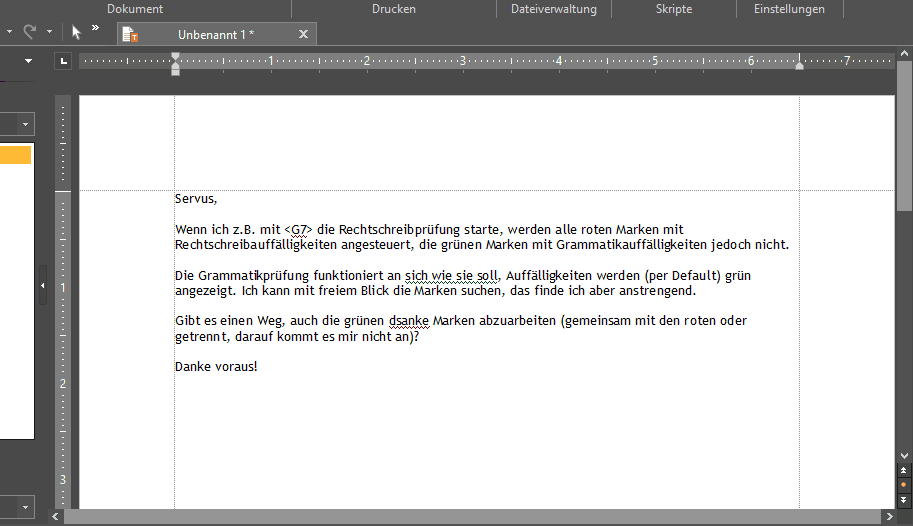Collapse the sidebar with its handle arrow
Screen dimensions: 913x526
43,285
